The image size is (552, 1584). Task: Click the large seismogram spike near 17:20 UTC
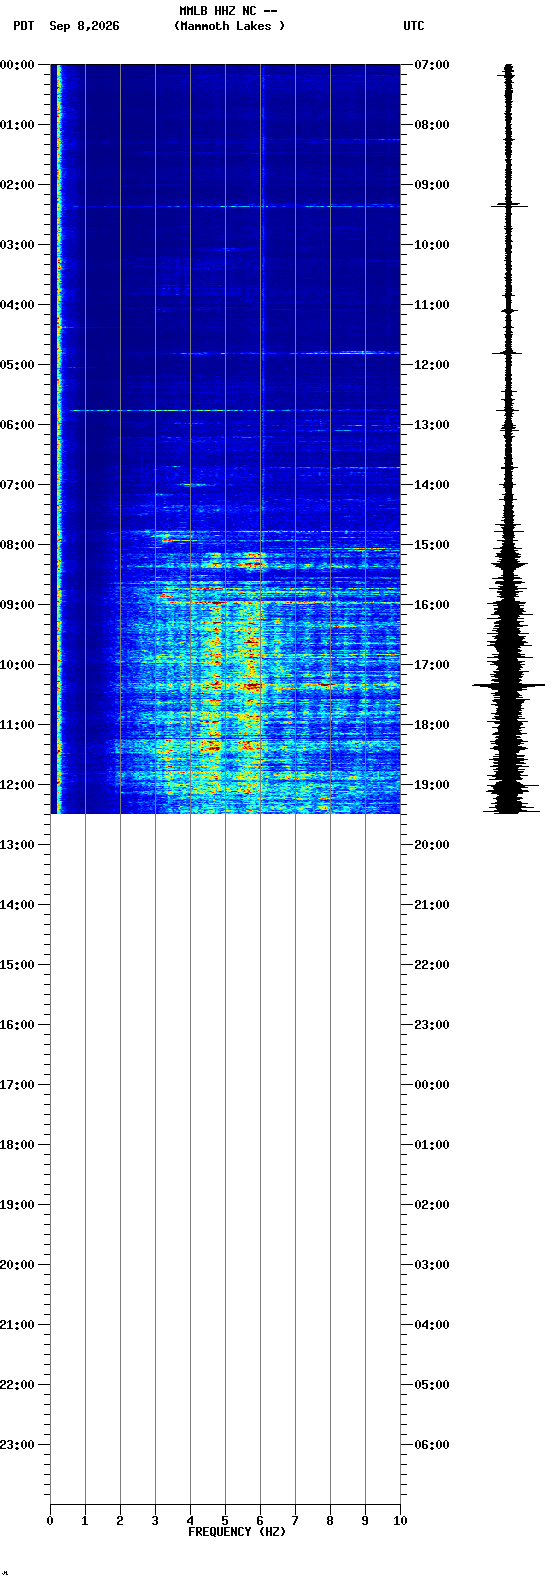[x=508, y=685]
